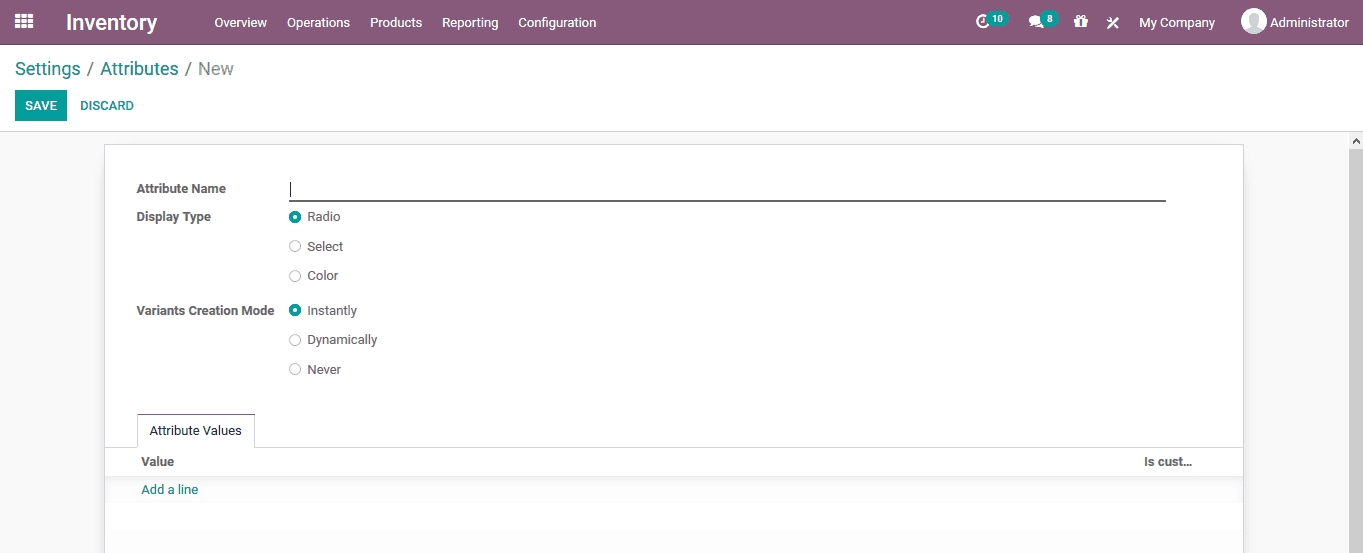Focus the Attribute Name input field
Image resolution: width=1363 pixels, height=553 pixels.
(x=727, y=189)
